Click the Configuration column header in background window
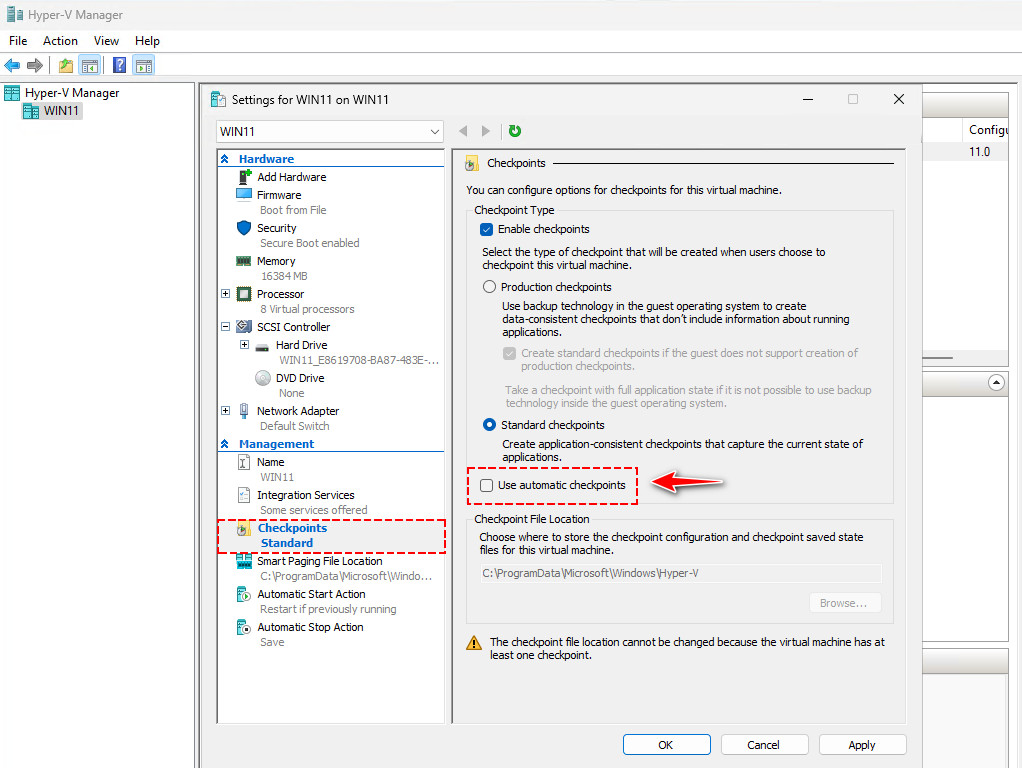Viewport: 1022px width, 768px height. [x=986, y=130]
